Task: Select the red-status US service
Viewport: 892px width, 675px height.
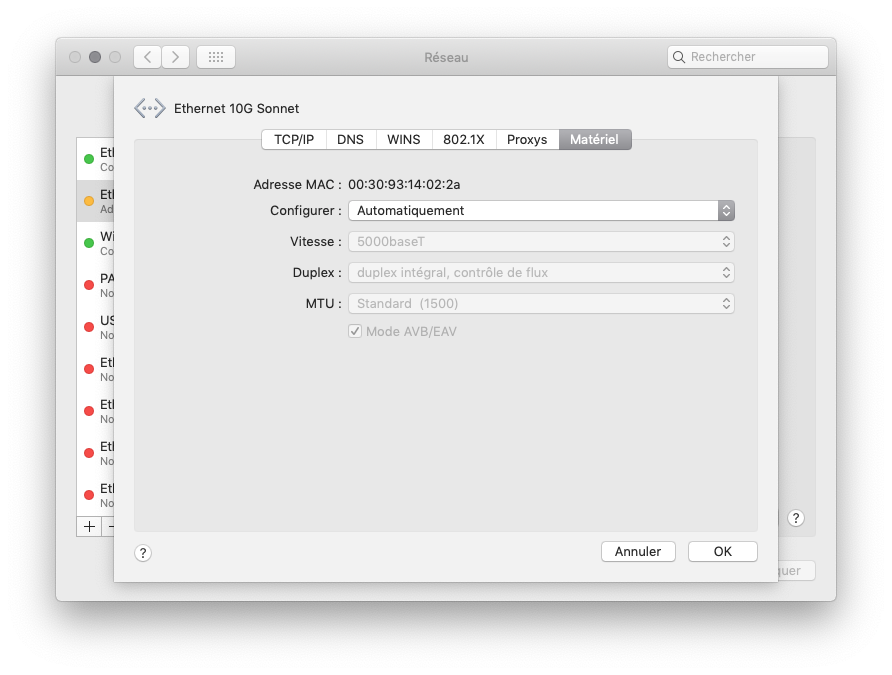Action: tap(96, 328)
